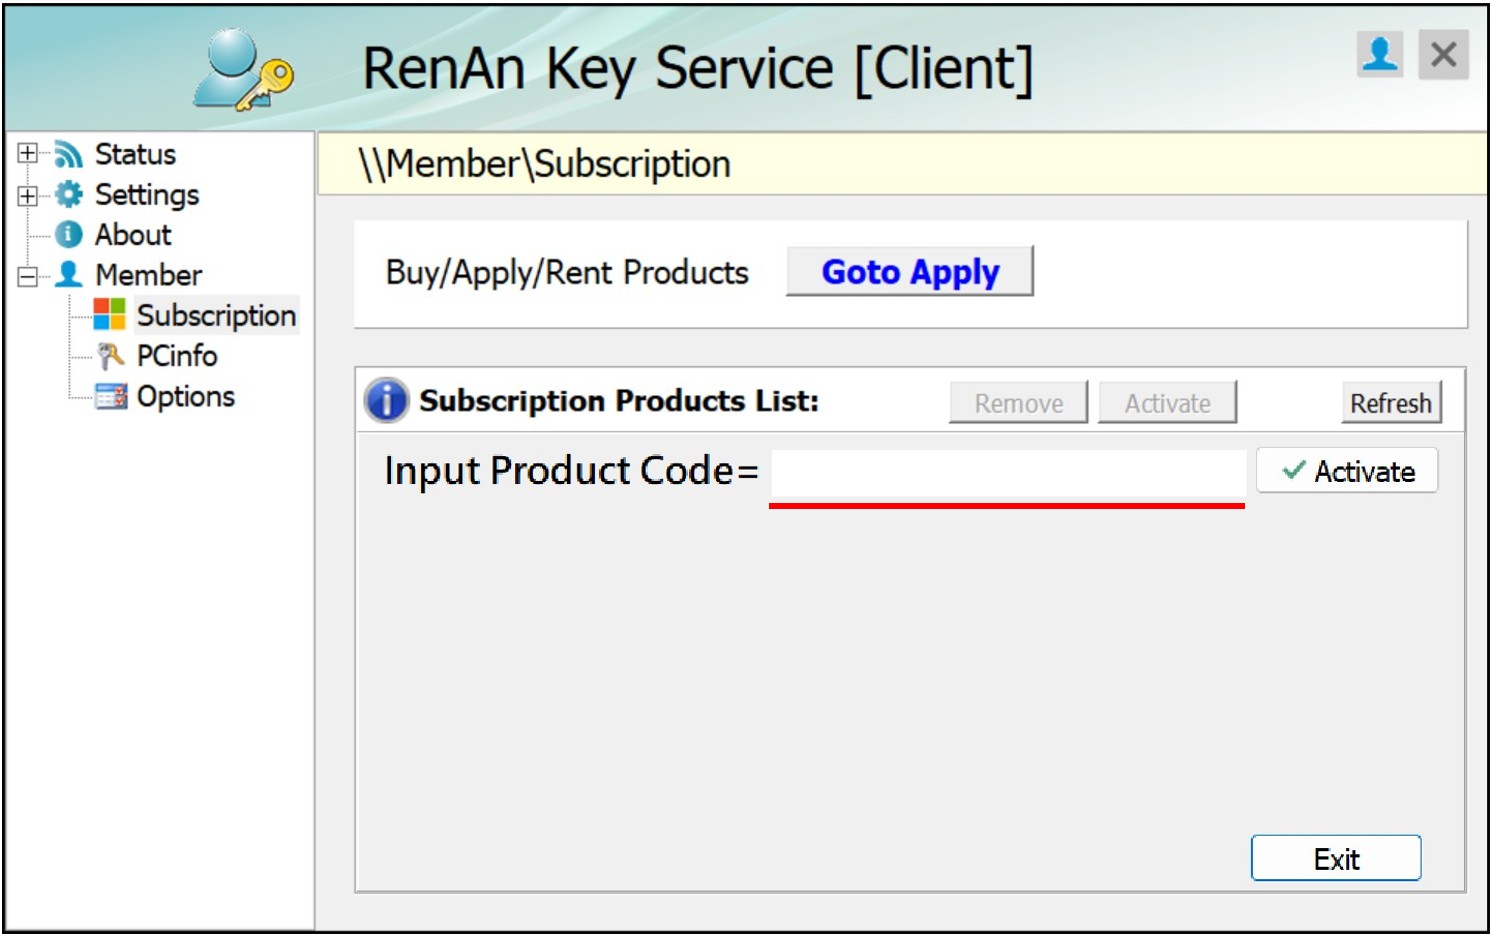Screen dimensions: 1492x936
Task: Click the Subscription colored windows icon
Action: 109,314
